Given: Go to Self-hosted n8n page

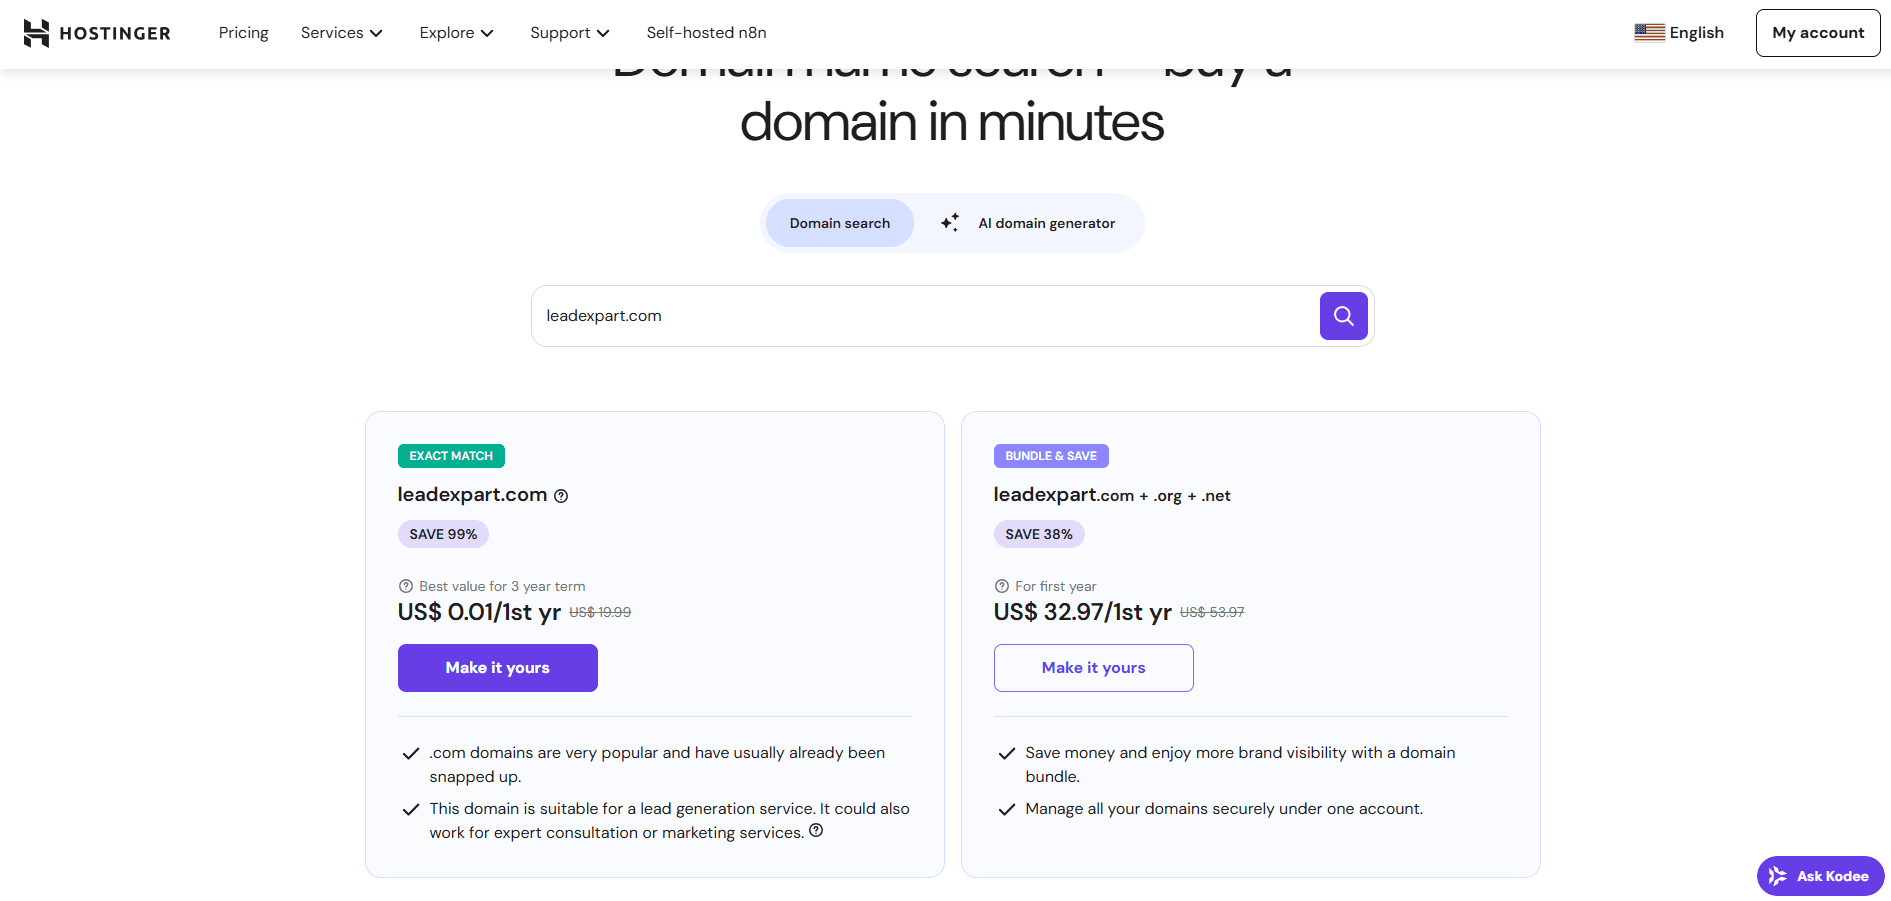Looking at the screenshot, I should pyautogui.click(x=706, y=33).
